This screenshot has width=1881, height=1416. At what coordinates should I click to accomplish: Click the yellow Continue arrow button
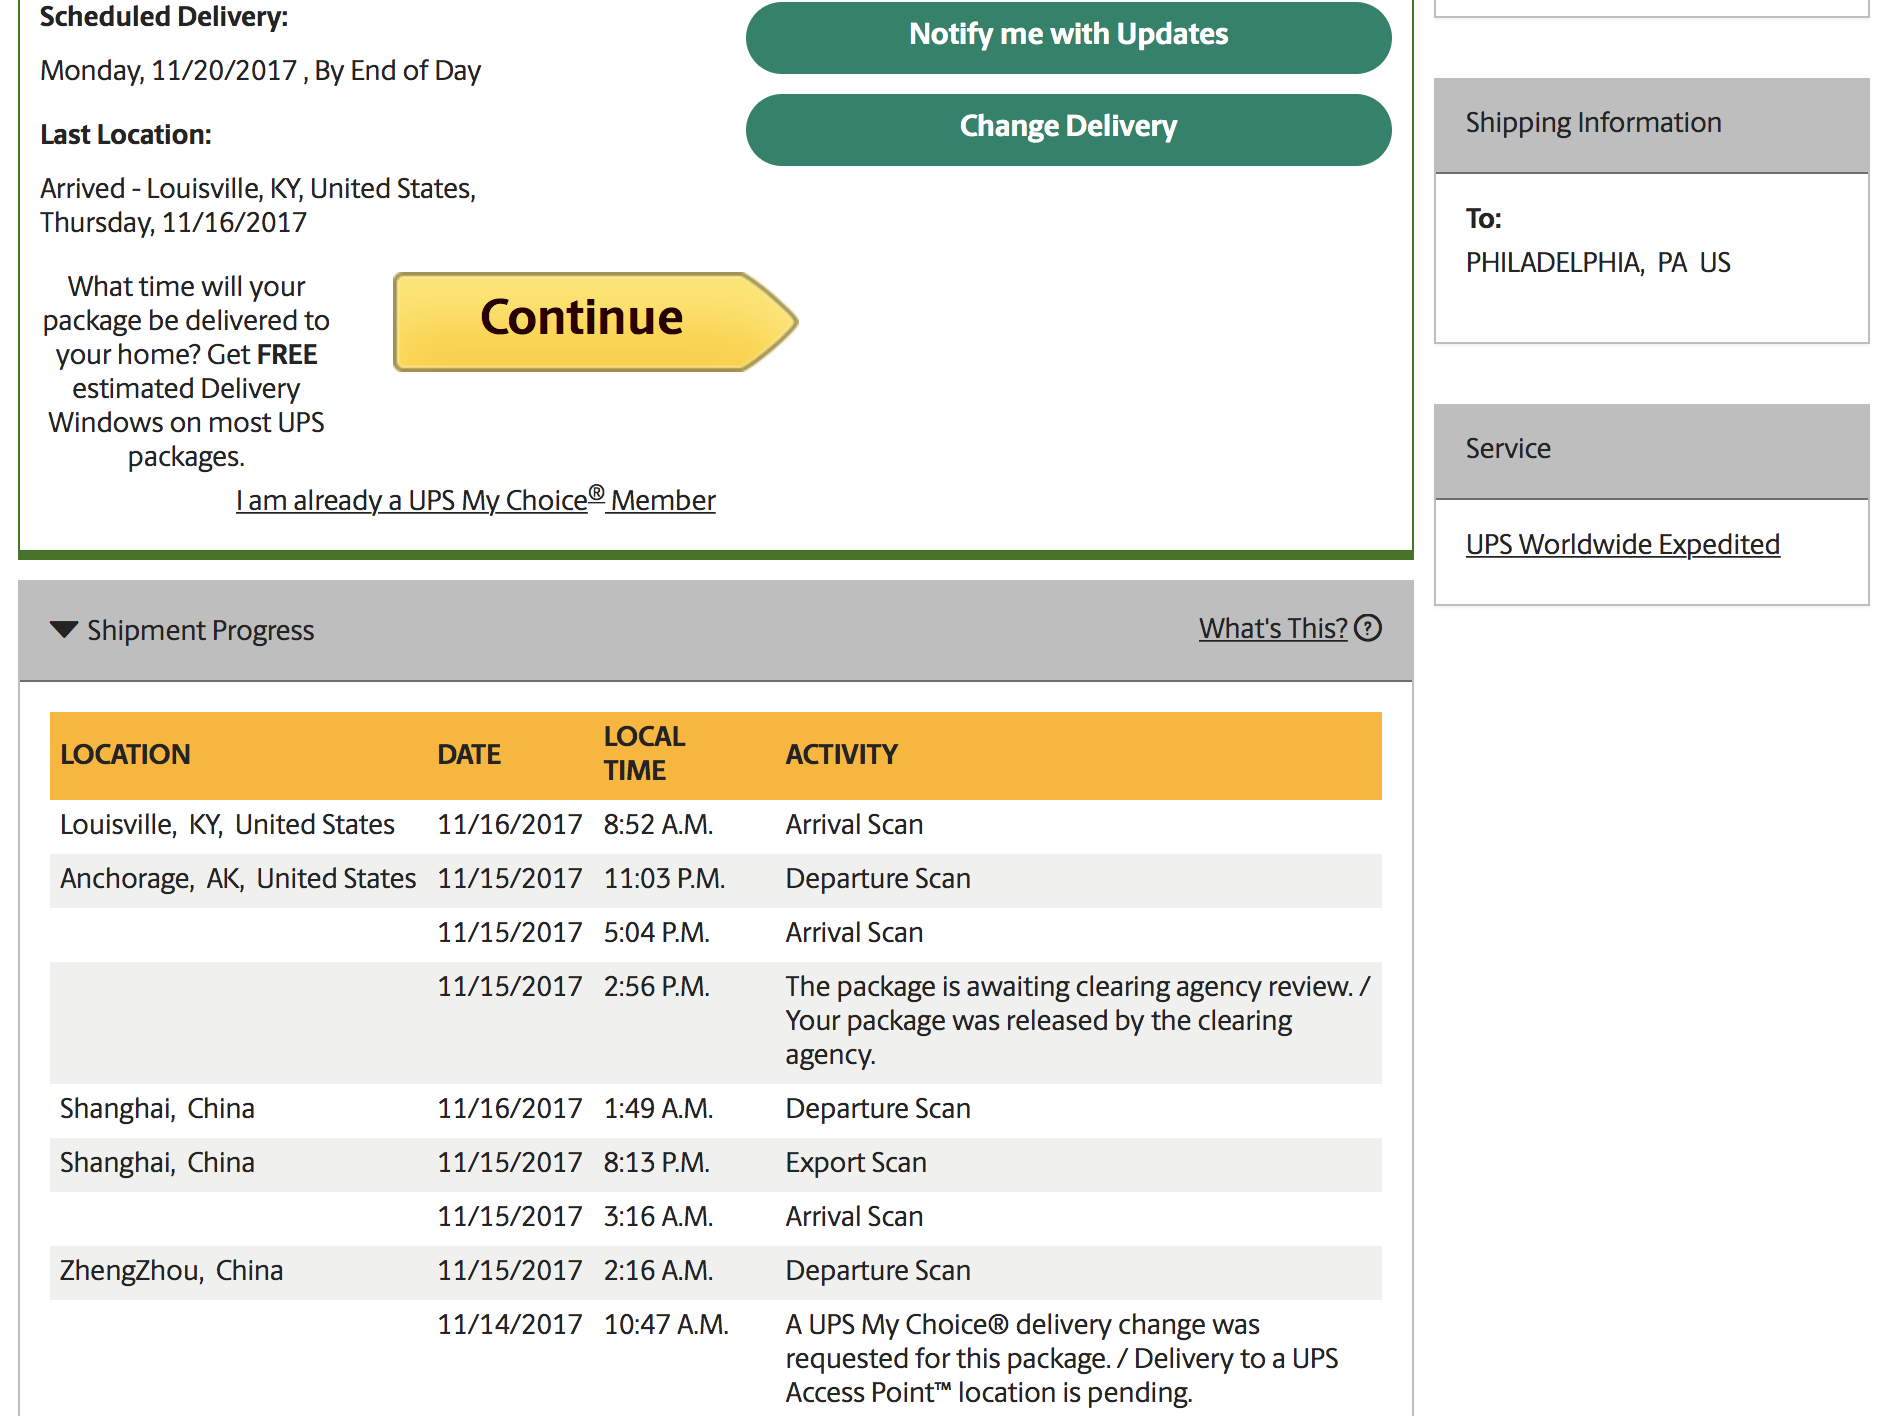click(x=595, y=321)
